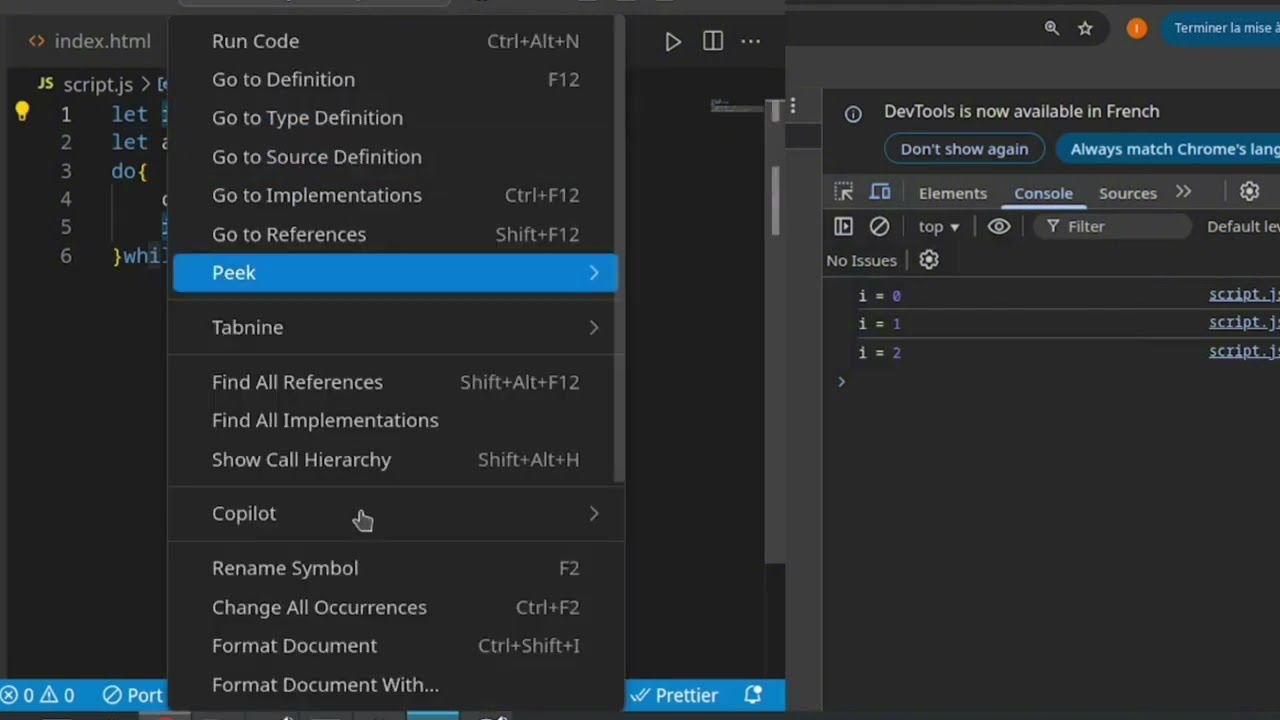Image resolution: width=1280 pixels, height=720 pixels.
Task: Click the Run Code play icon in editor toolbar
Action: point(673,41)
